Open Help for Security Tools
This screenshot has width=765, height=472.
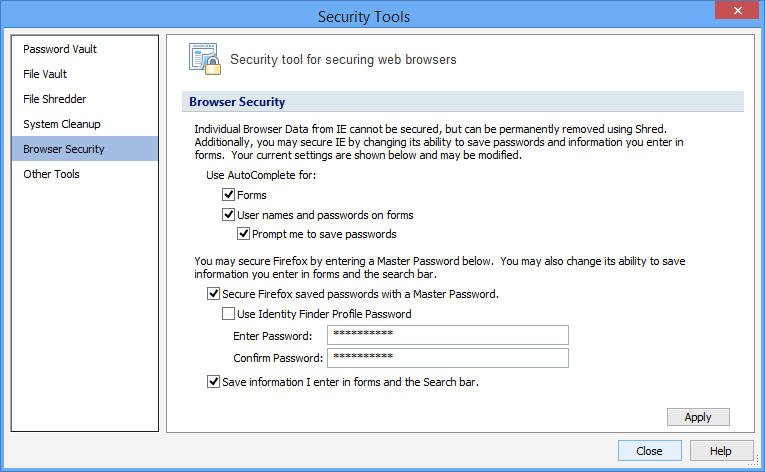721,451
